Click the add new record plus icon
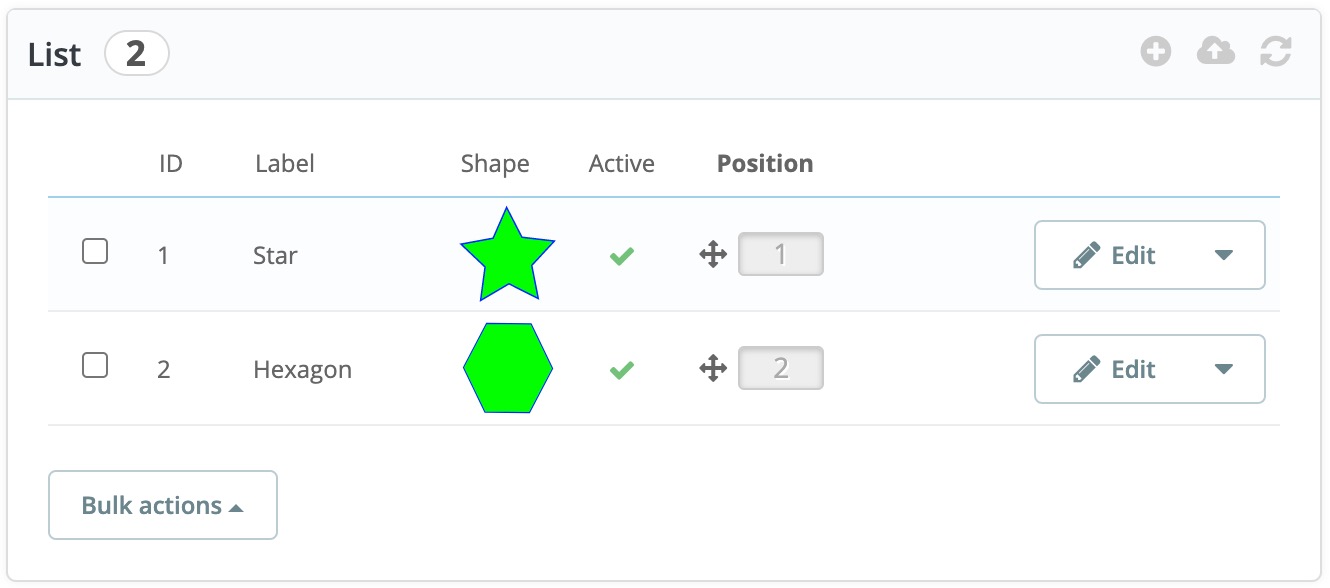This screenshot has height=588, width=1330. point(1156,52)
